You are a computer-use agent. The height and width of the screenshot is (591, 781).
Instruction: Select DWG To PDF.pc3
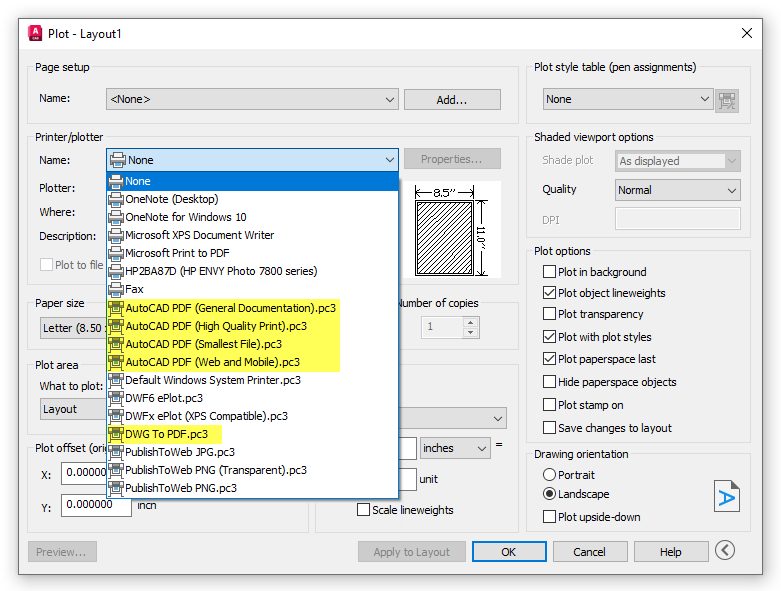click(x=252, y=434)
